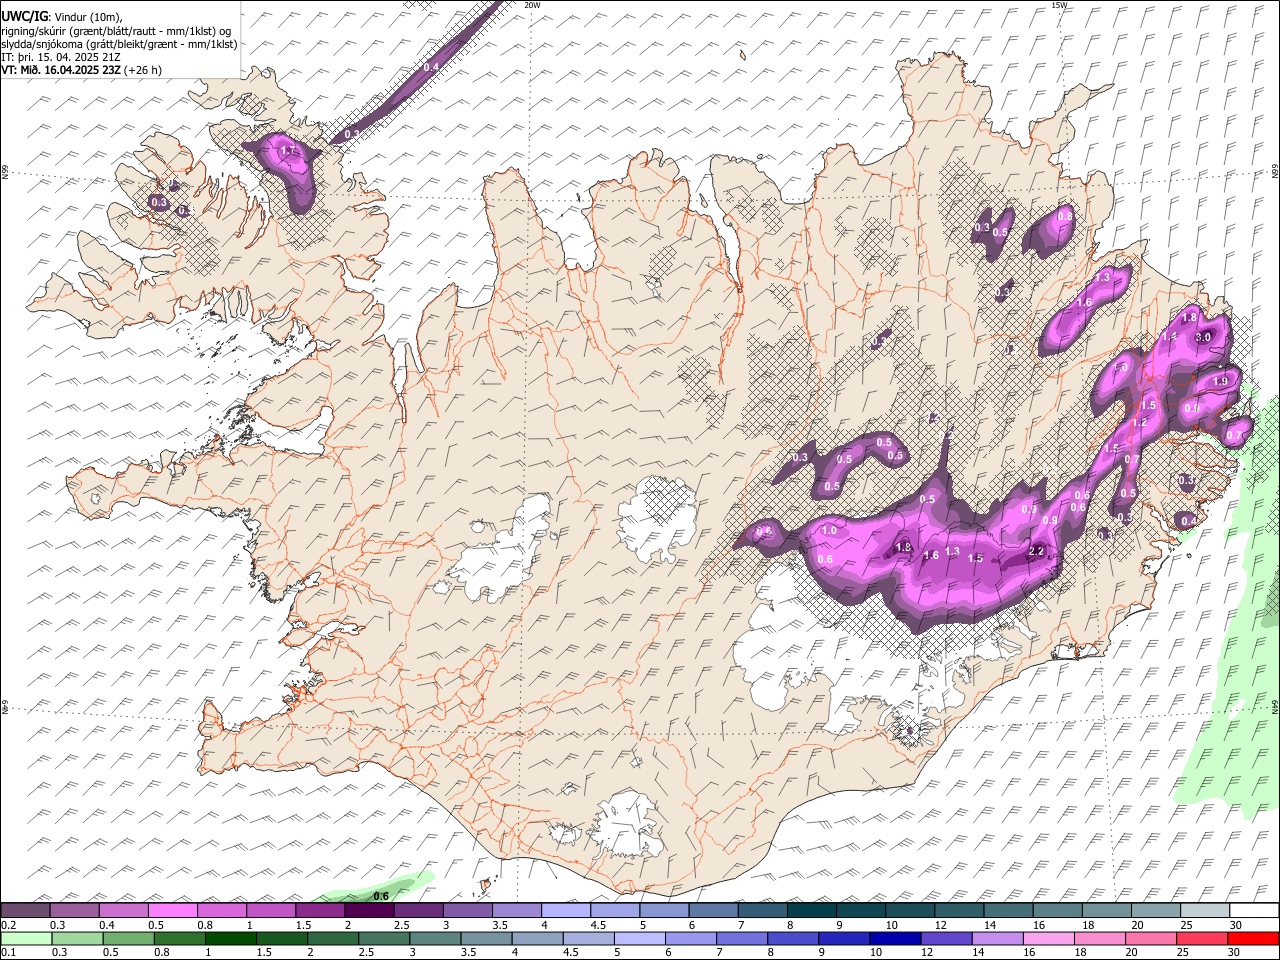Viewport: 1280px width, 960px height.
Task: Pick top legend swatch labeled 25
Action: pos(1204,910)
